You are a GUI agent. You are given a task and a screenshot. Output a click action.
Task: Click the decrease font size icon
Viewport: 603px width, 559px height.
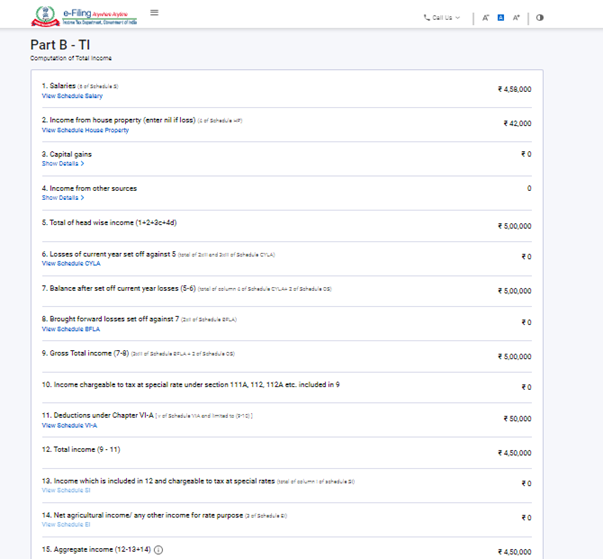(x=485, y=18)
